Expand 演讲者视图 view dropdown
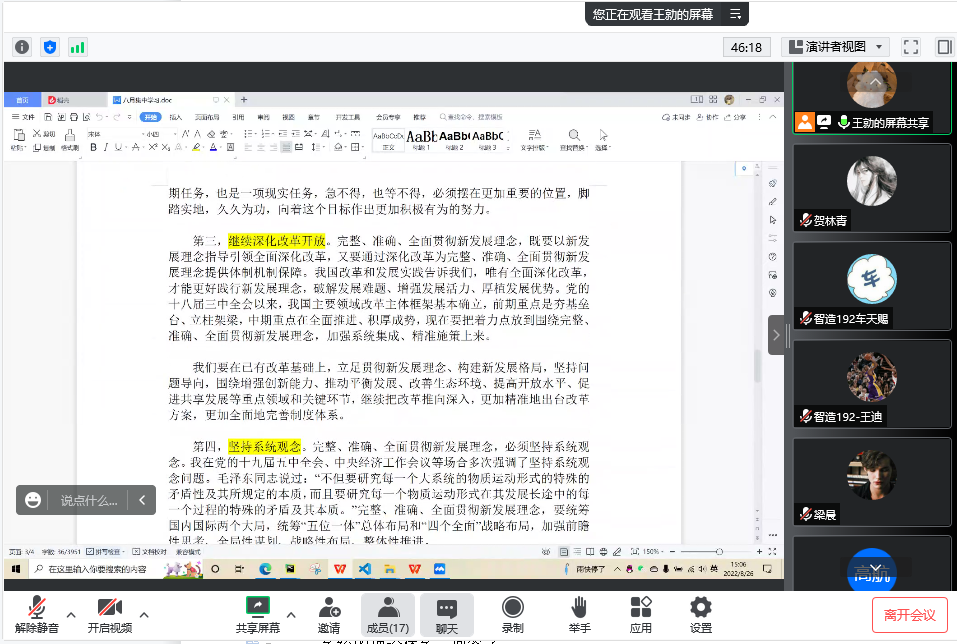 [x=836, y=47]
